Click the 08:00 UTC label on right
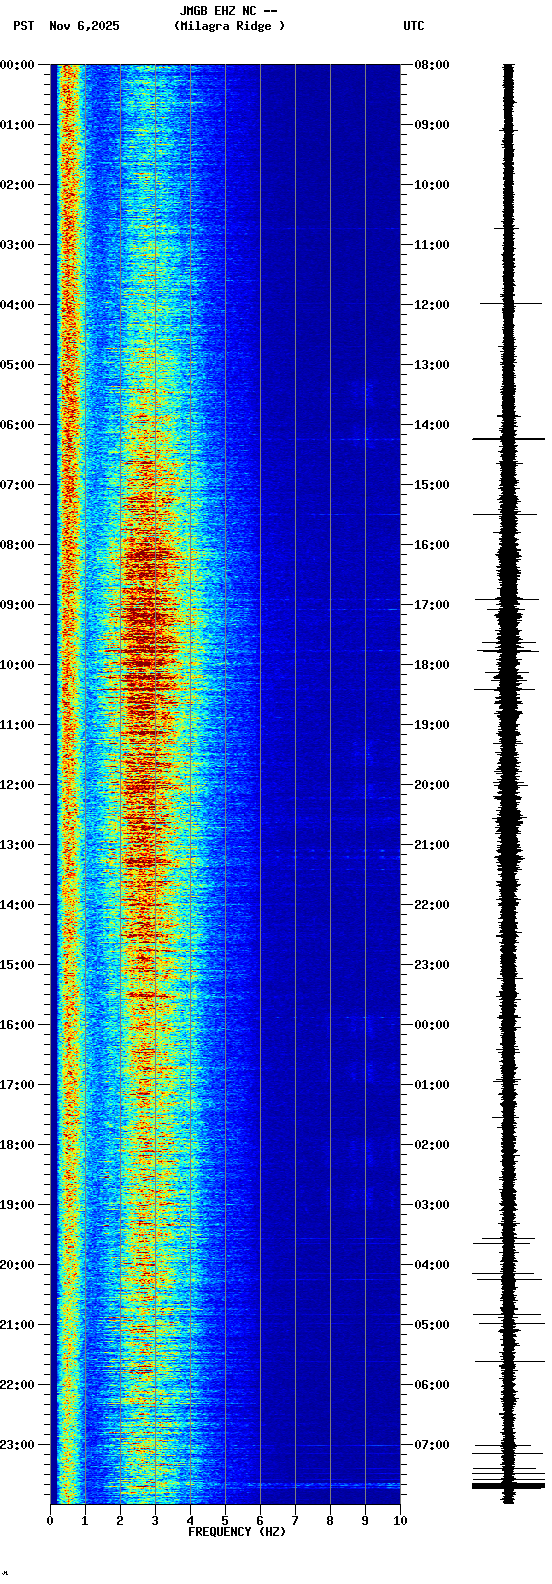Screen dimensions: 552x1584 pos(431,65)
